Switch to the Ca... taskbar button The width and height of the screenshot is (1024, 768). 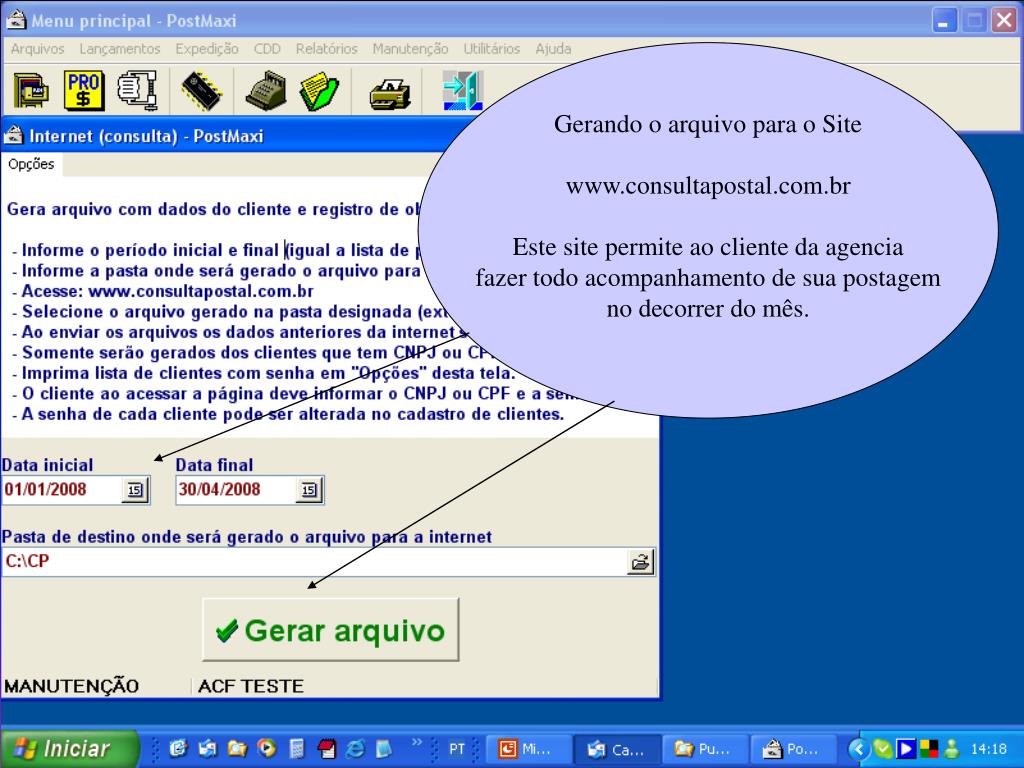[616, 749]
